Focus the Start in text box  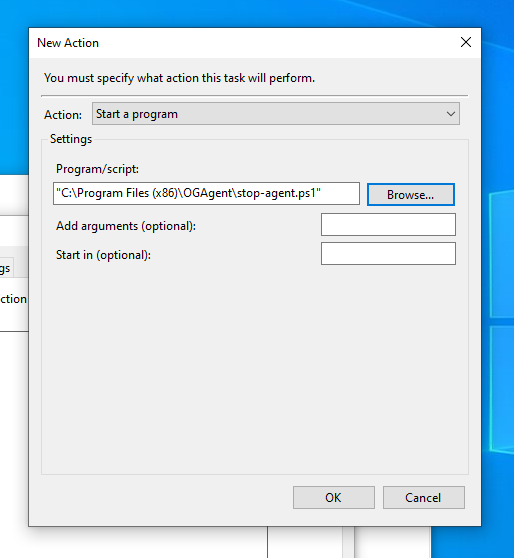click(388, 254)
